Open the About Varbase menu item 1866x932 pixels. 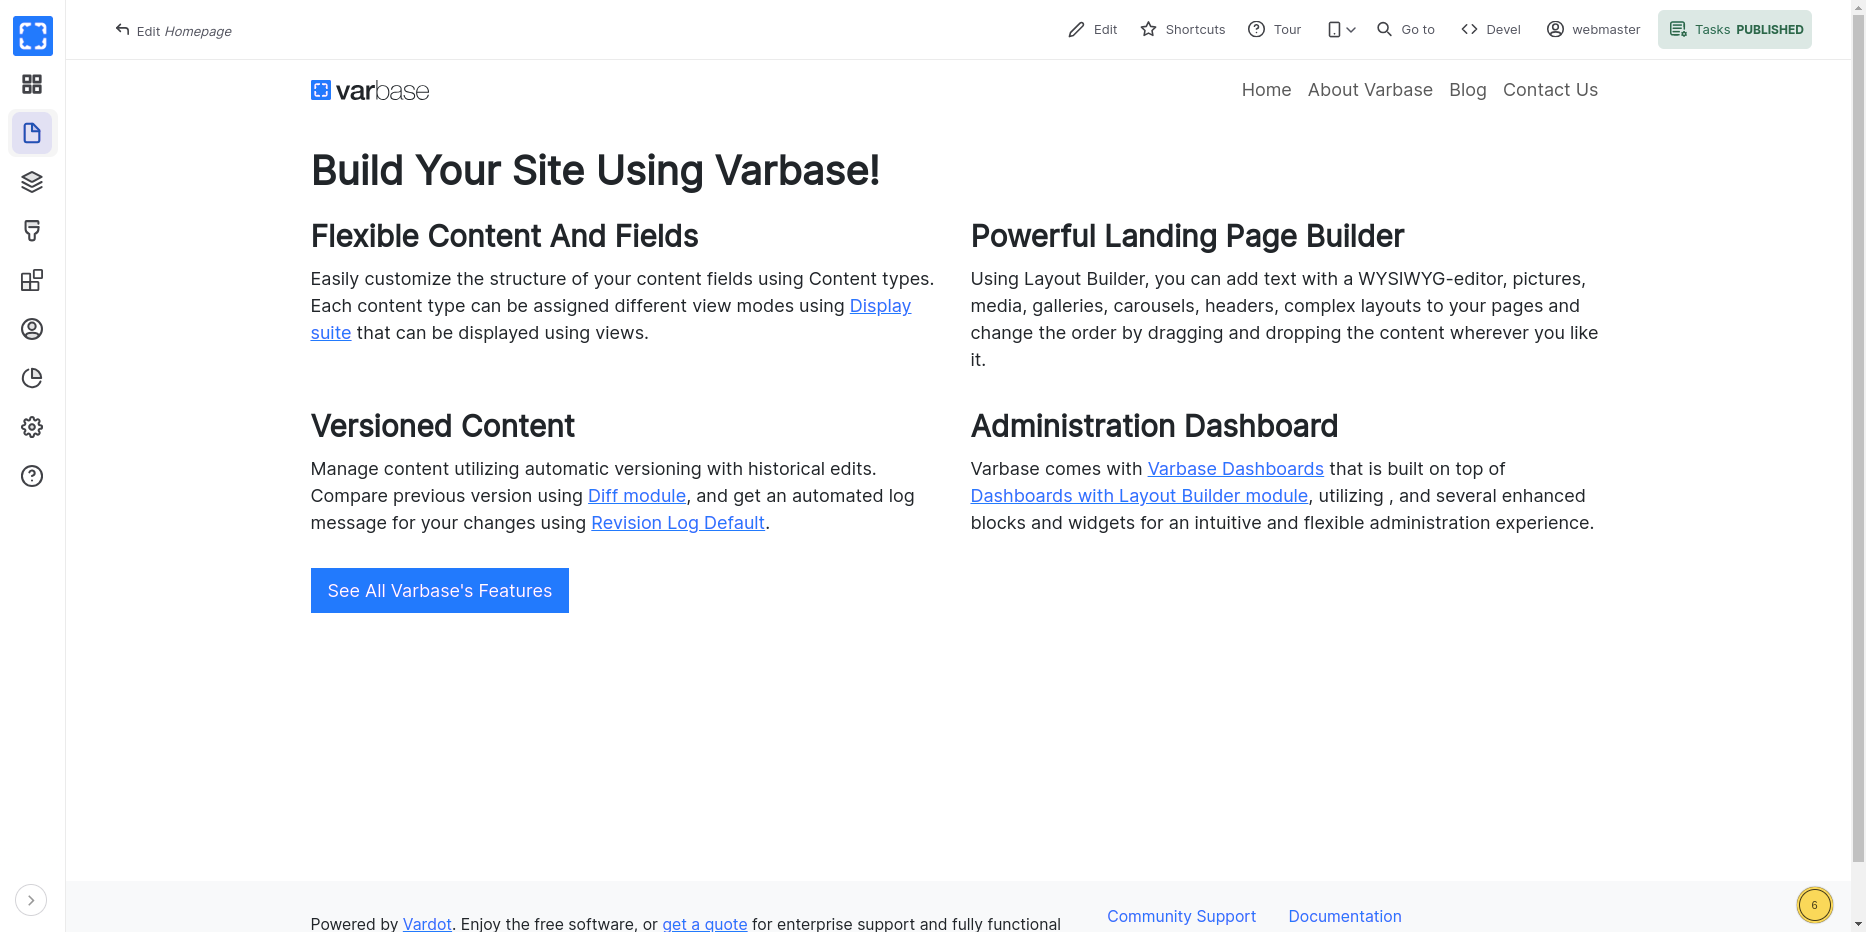(1370, 90)
